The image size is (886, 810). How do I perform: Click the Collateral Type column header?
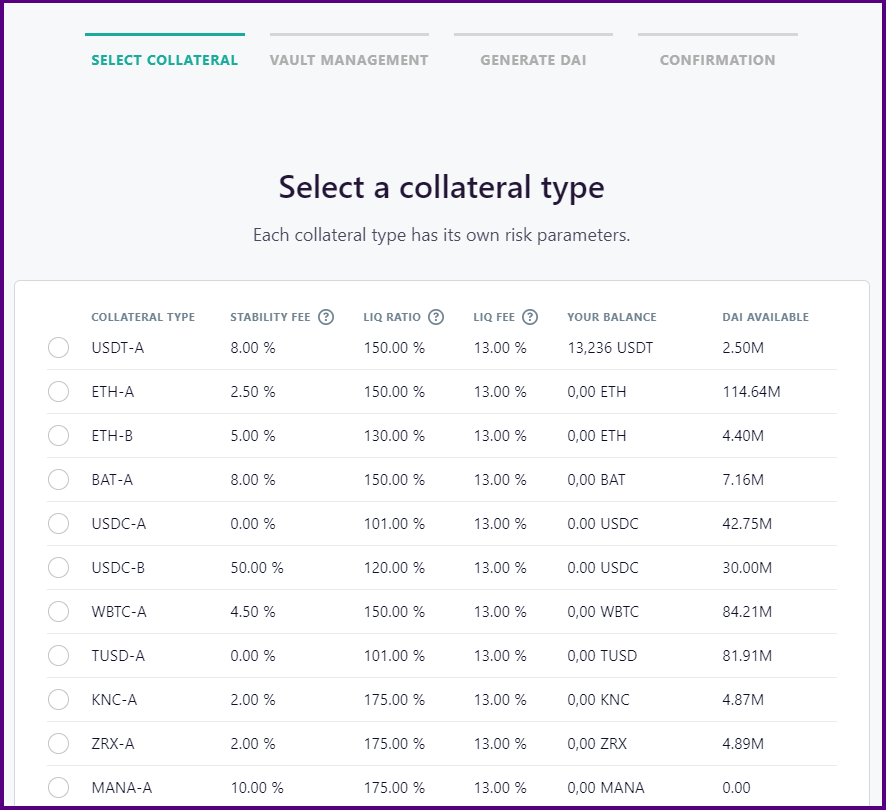[x=143, y=317]
